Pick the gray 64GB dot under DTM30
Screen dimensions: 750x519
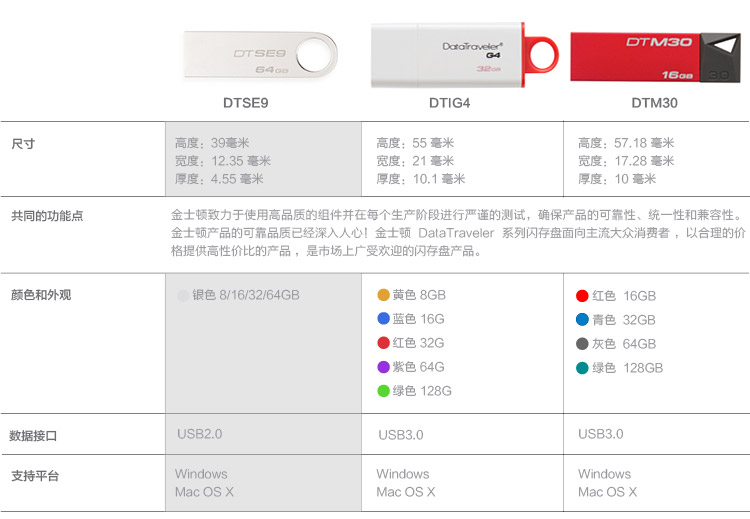coord(582,343)
